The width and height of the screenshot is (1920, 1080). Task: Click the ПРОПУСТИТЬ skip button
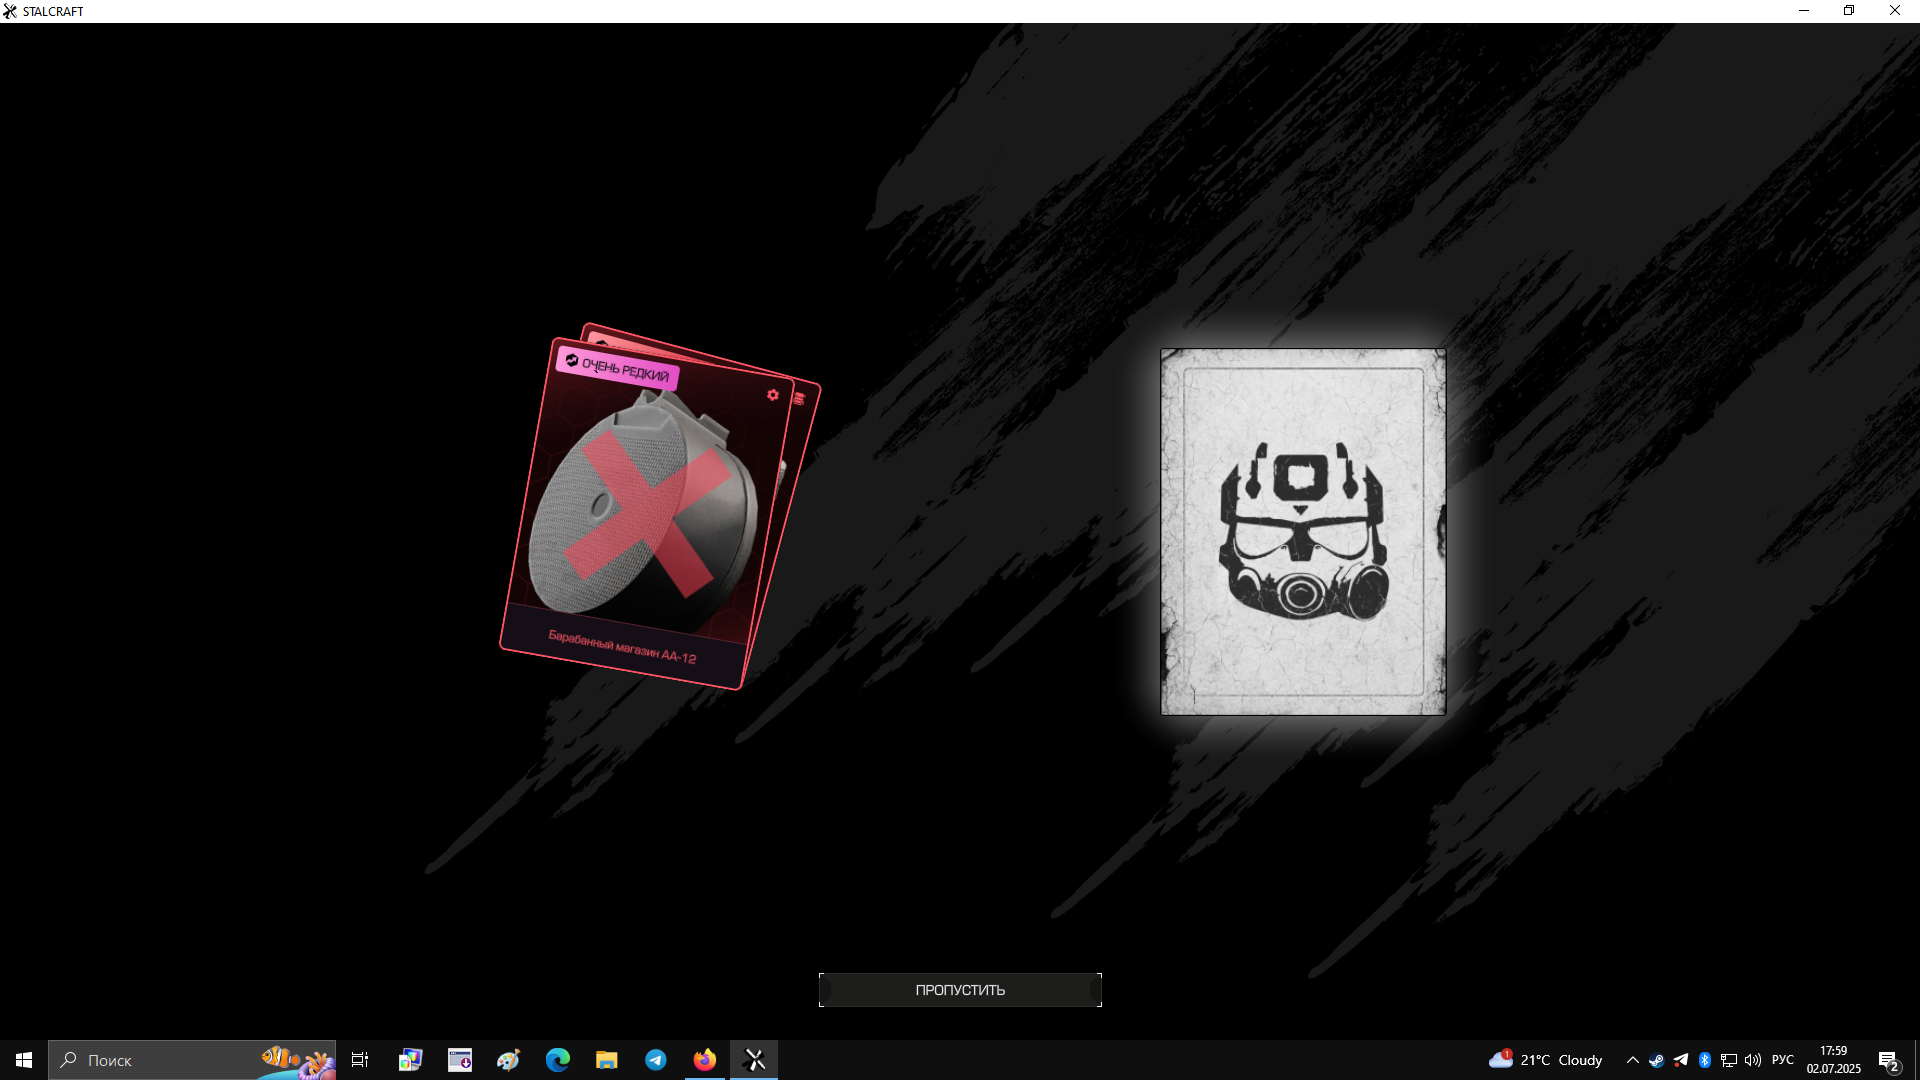[960, 990]
